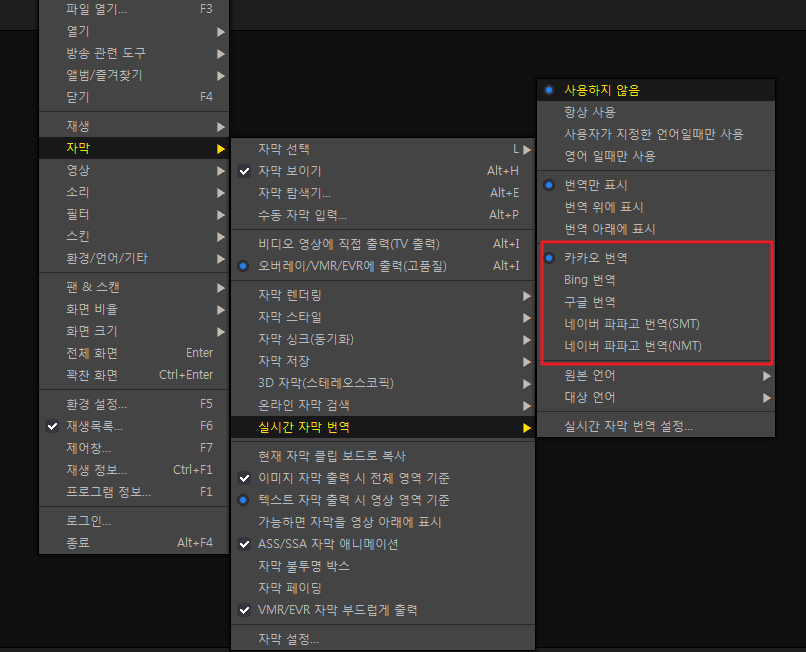Open the 자막 렌더링 submenu

pos(383,295)
